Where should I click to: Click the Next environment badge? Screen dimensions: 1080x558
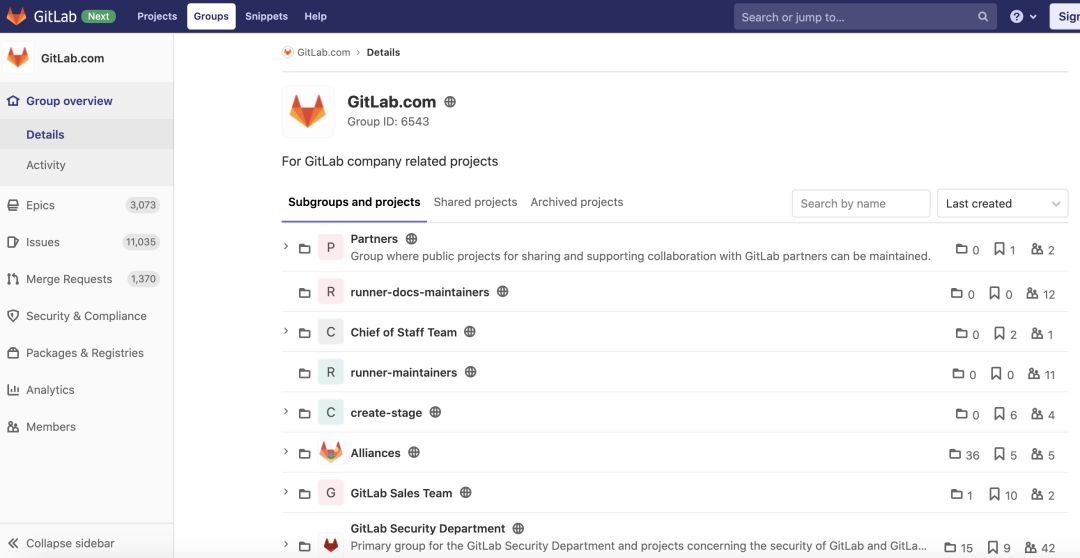98,17
